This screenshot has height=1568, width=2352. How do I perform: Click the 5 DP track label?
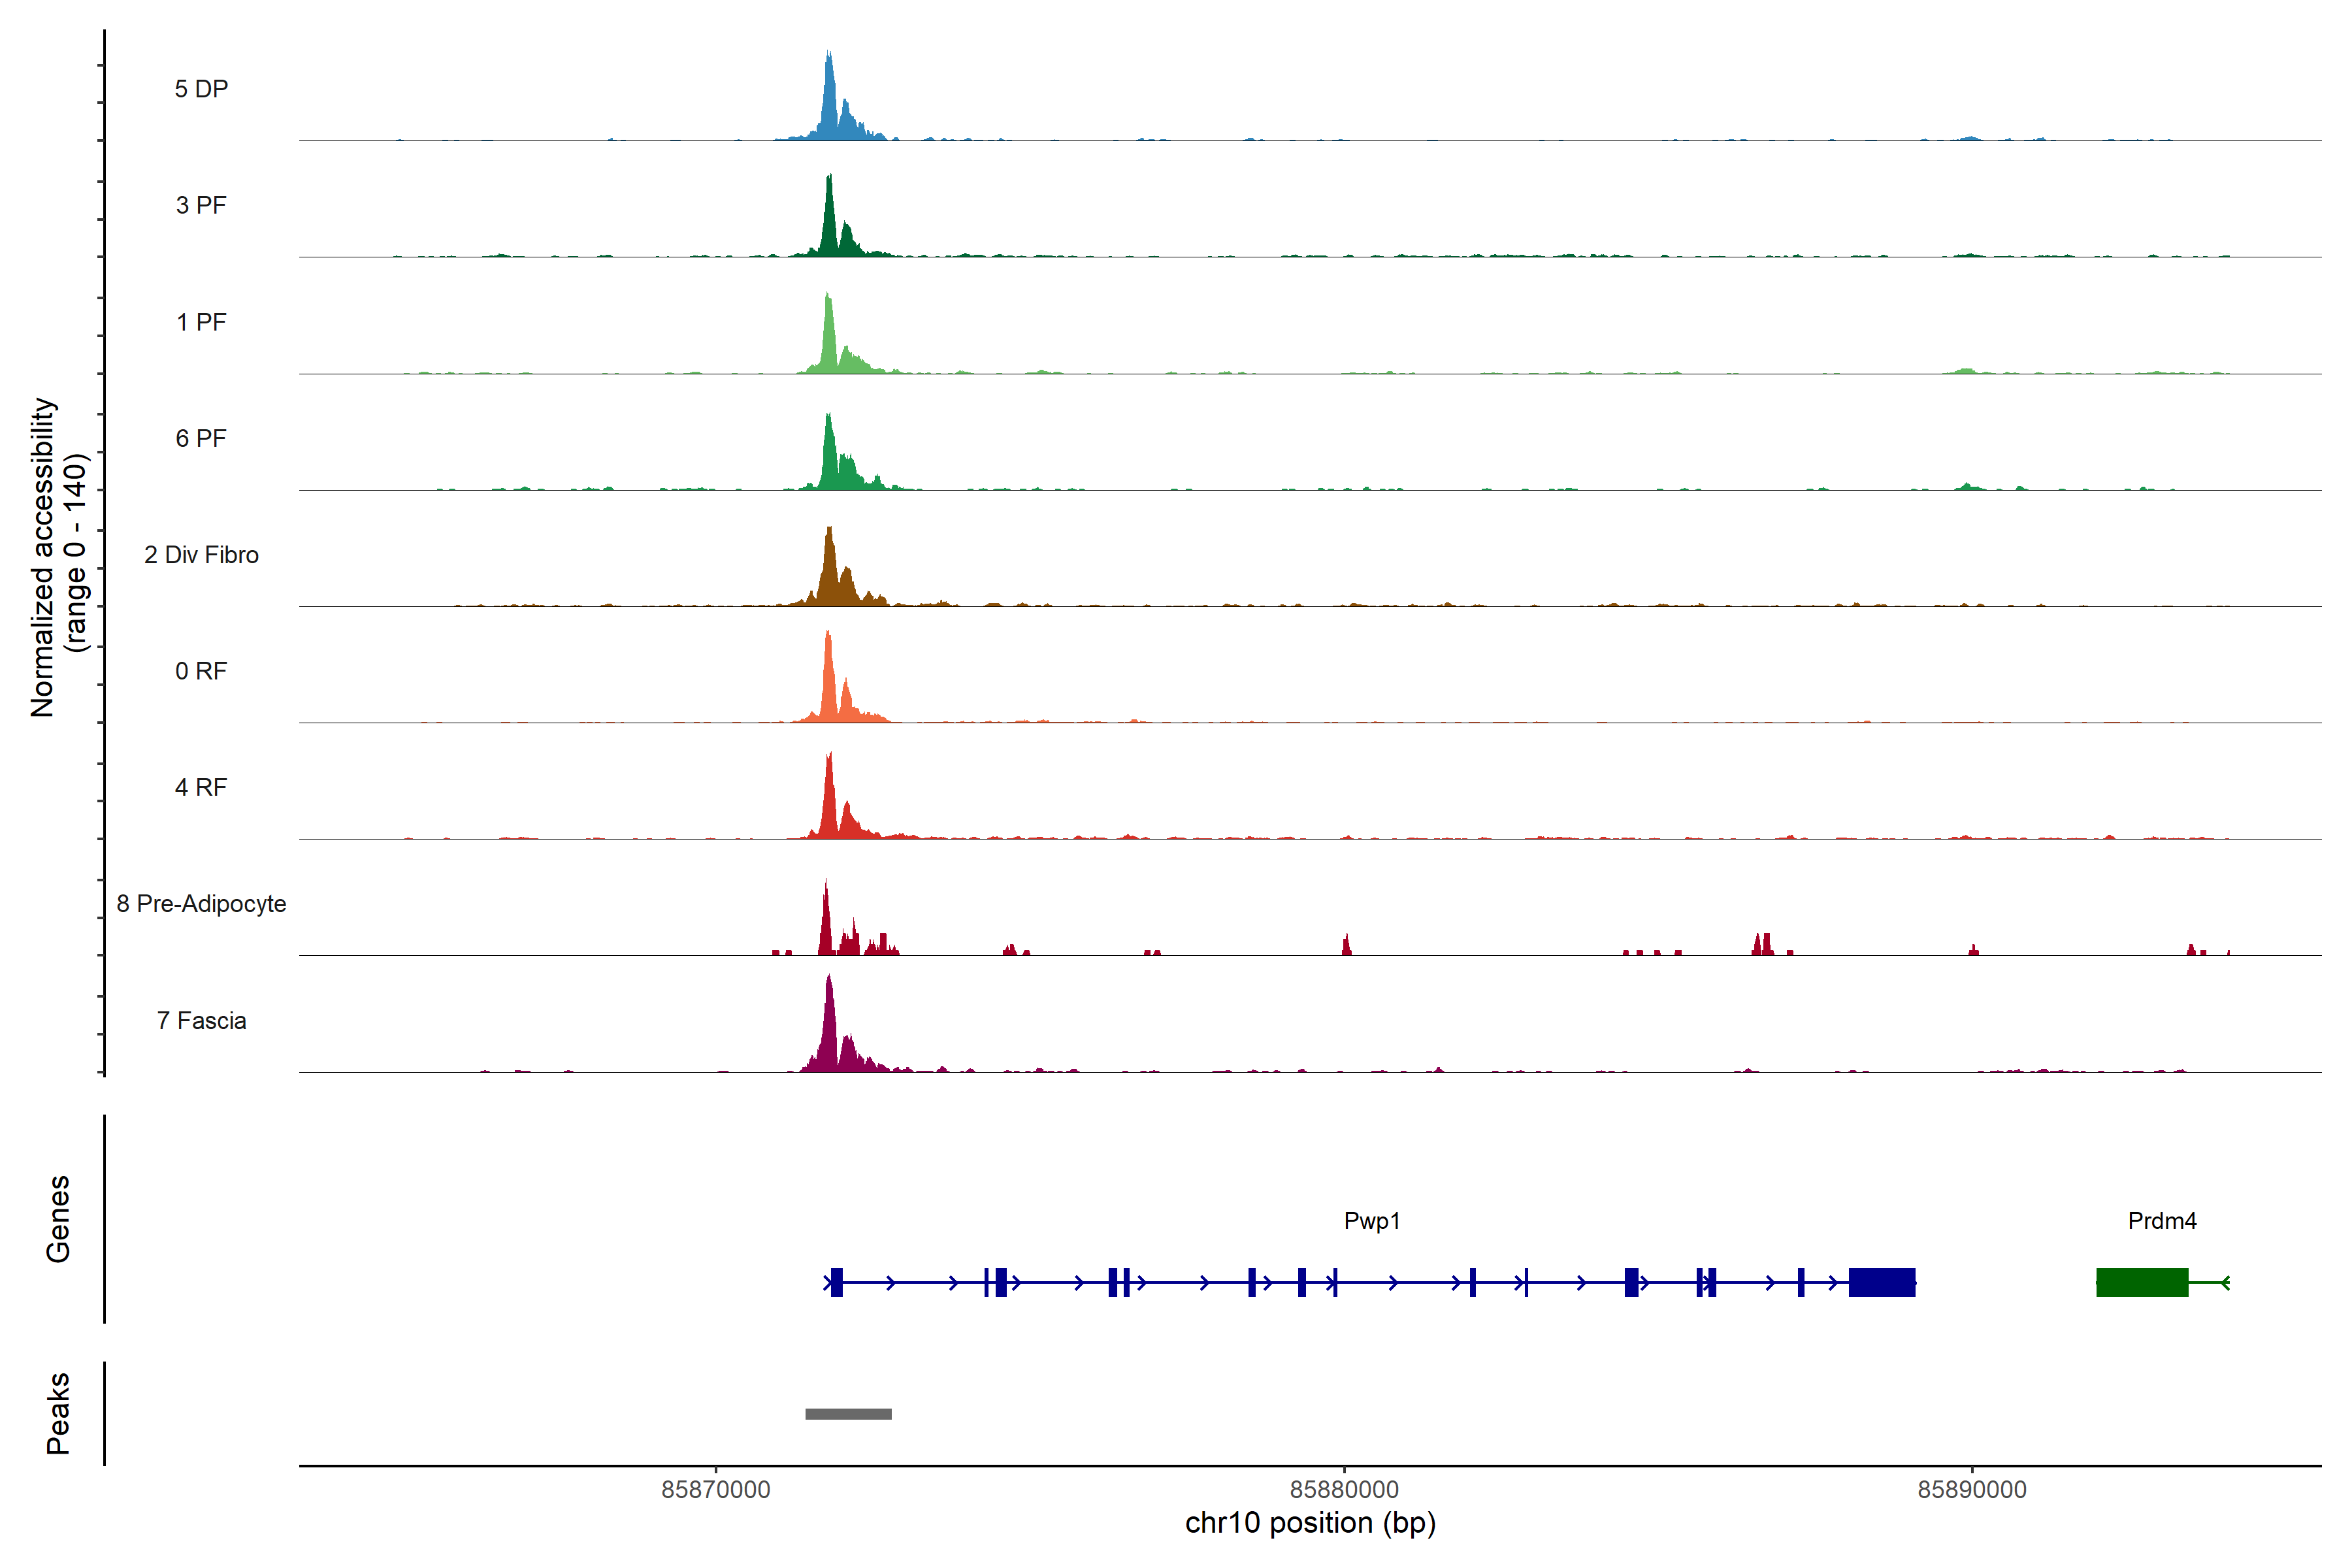pos(201,89)
